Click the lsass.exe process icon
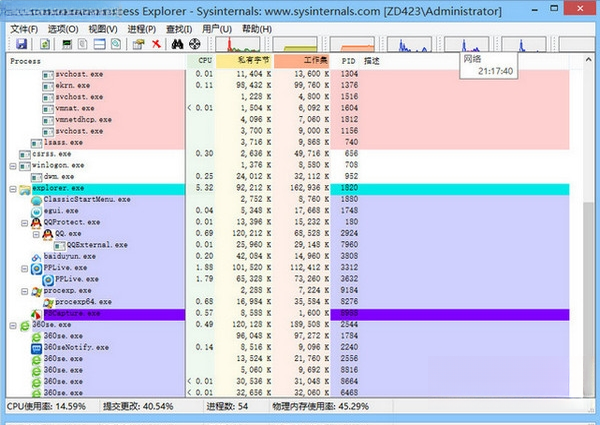Screen dimensions: 600x425 point(36,143)
